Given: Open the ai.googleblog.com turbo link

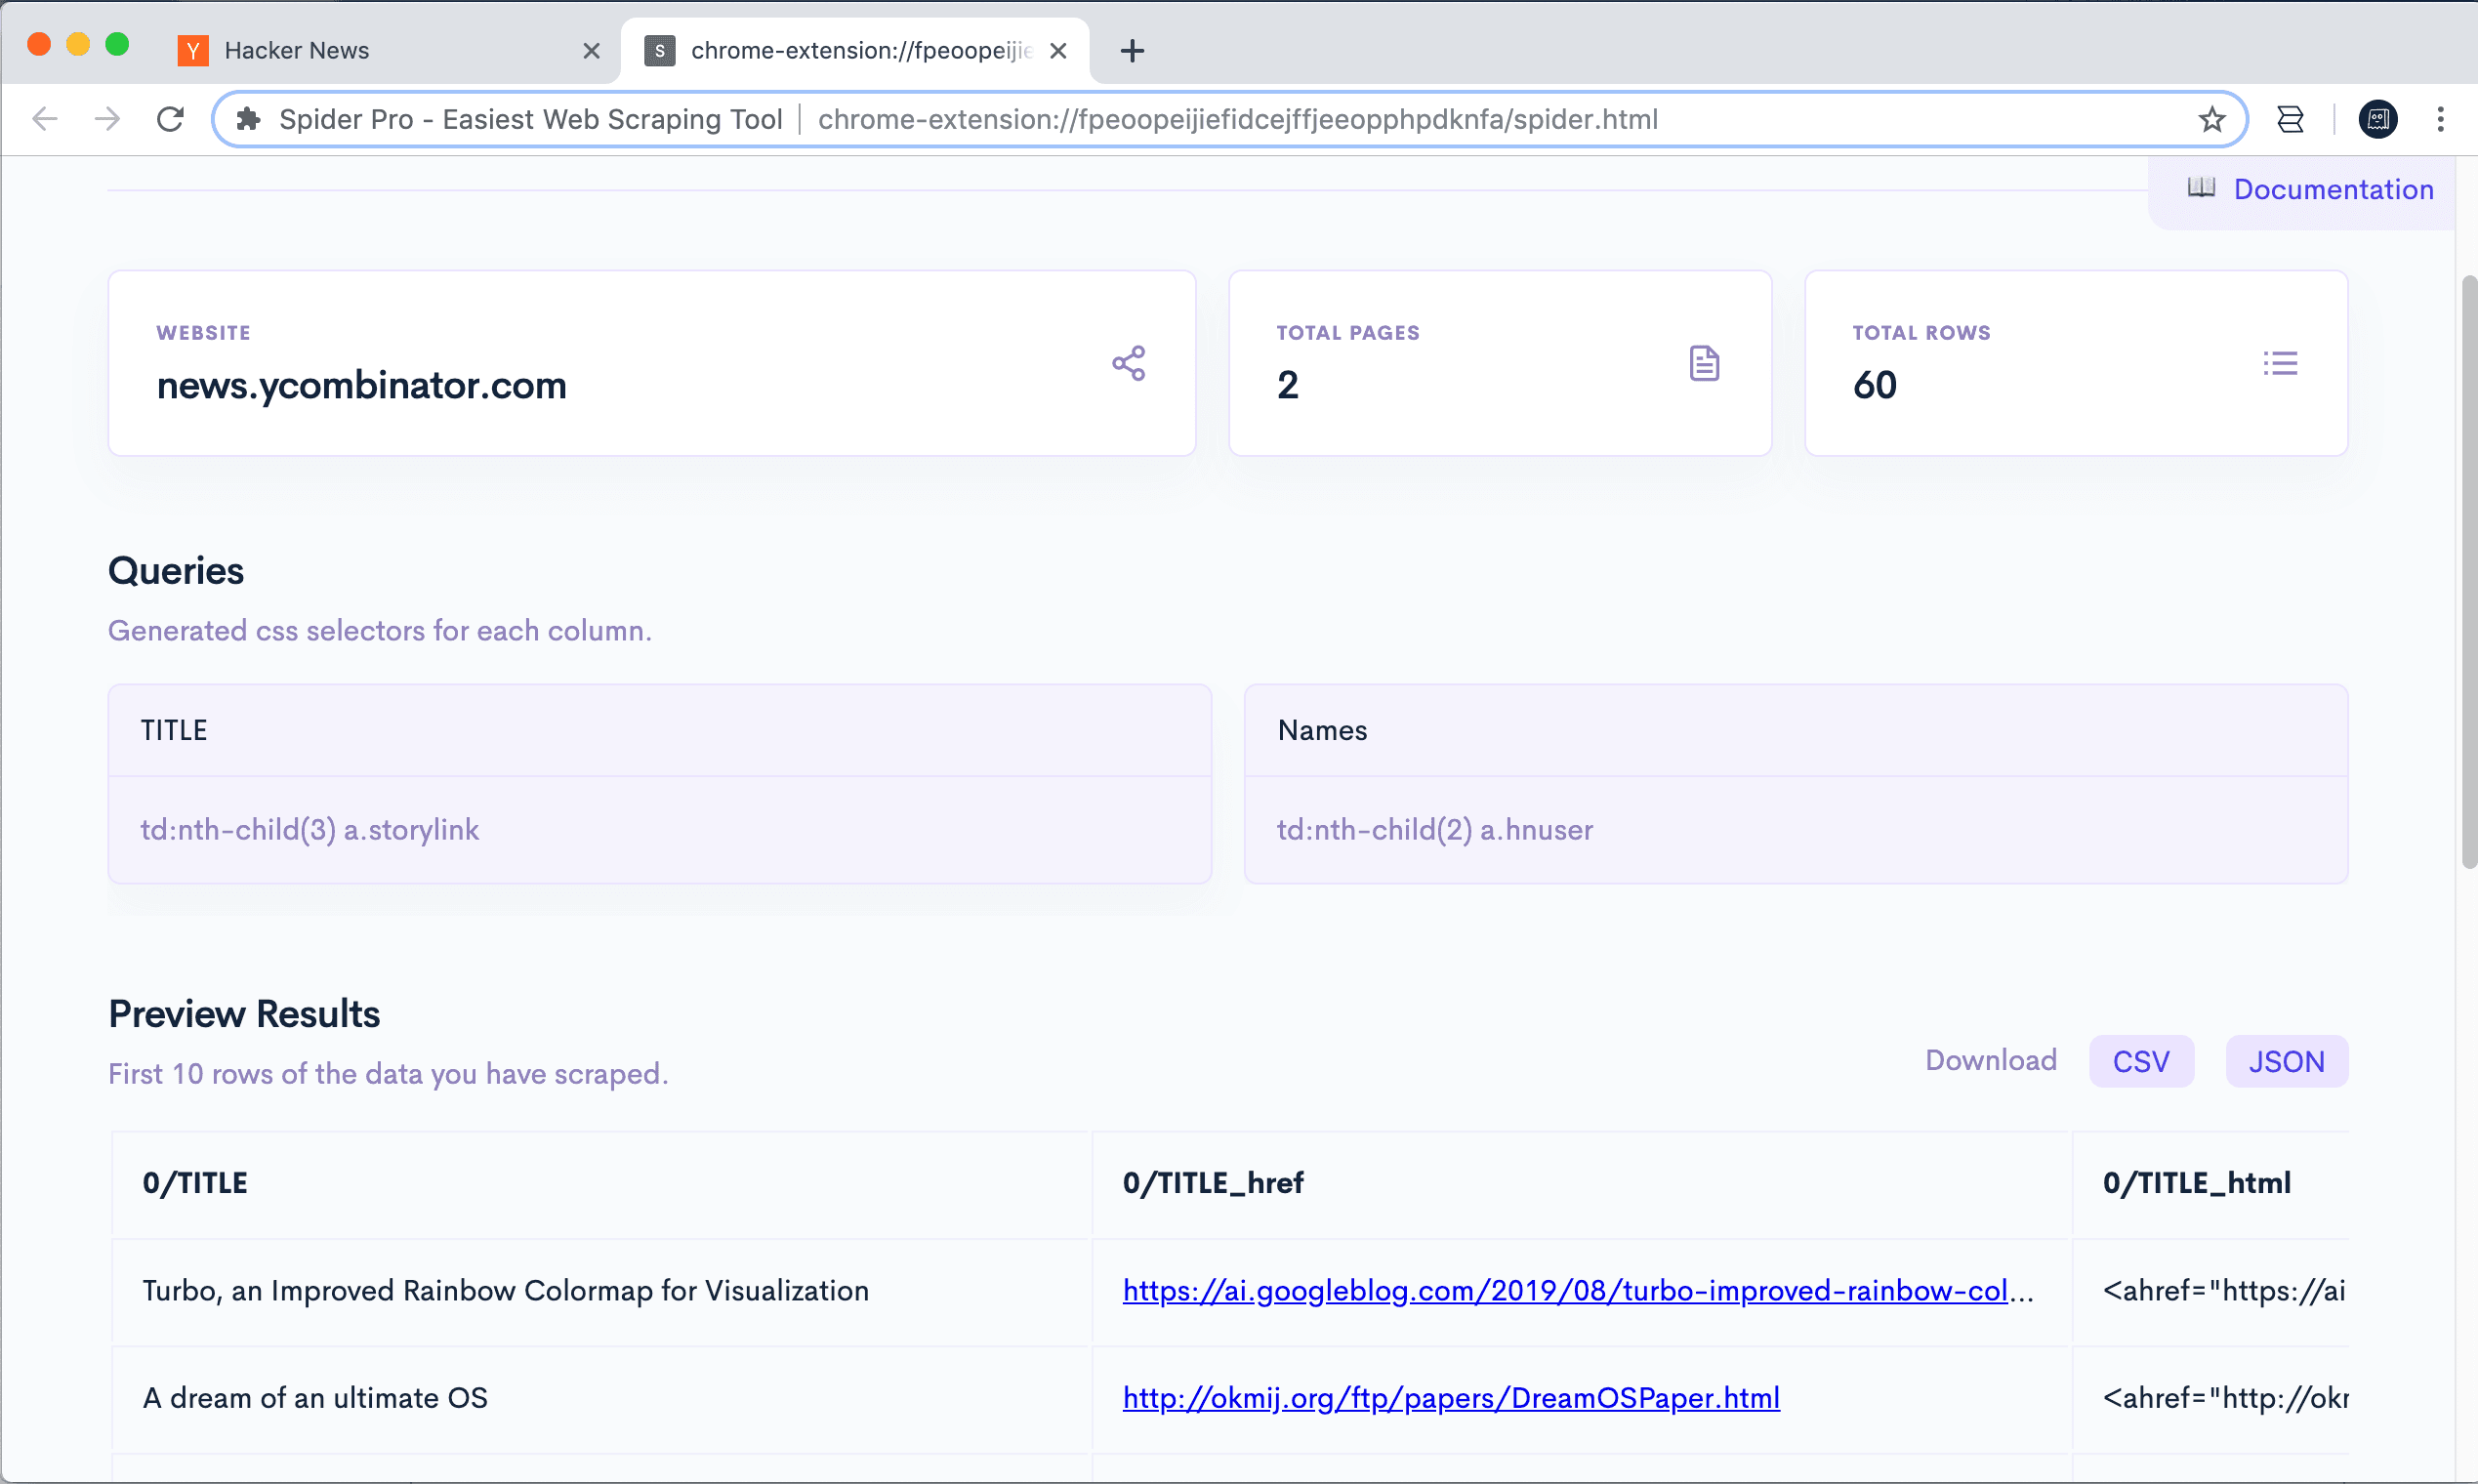Looking at the screenshot, I should [1565, 1291].
